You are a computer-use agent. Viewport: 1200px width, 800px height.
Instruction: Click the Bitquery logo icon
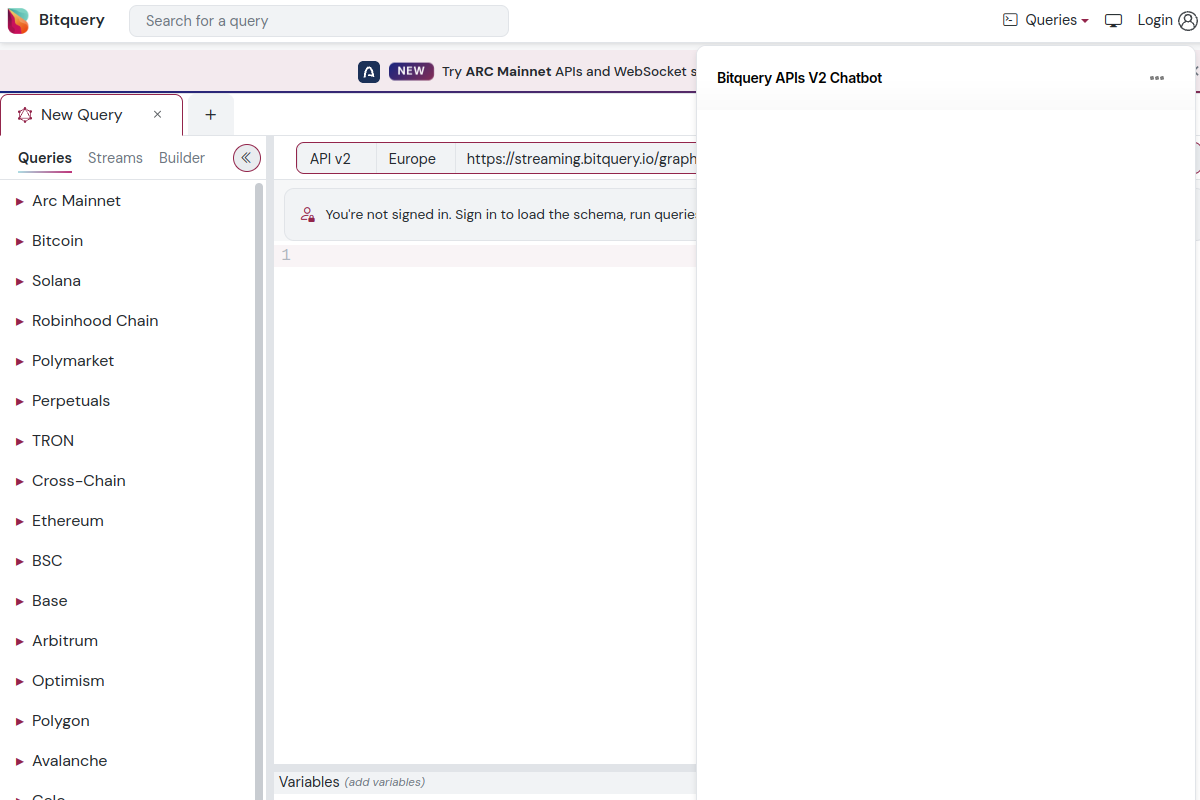tap(18, 20)
